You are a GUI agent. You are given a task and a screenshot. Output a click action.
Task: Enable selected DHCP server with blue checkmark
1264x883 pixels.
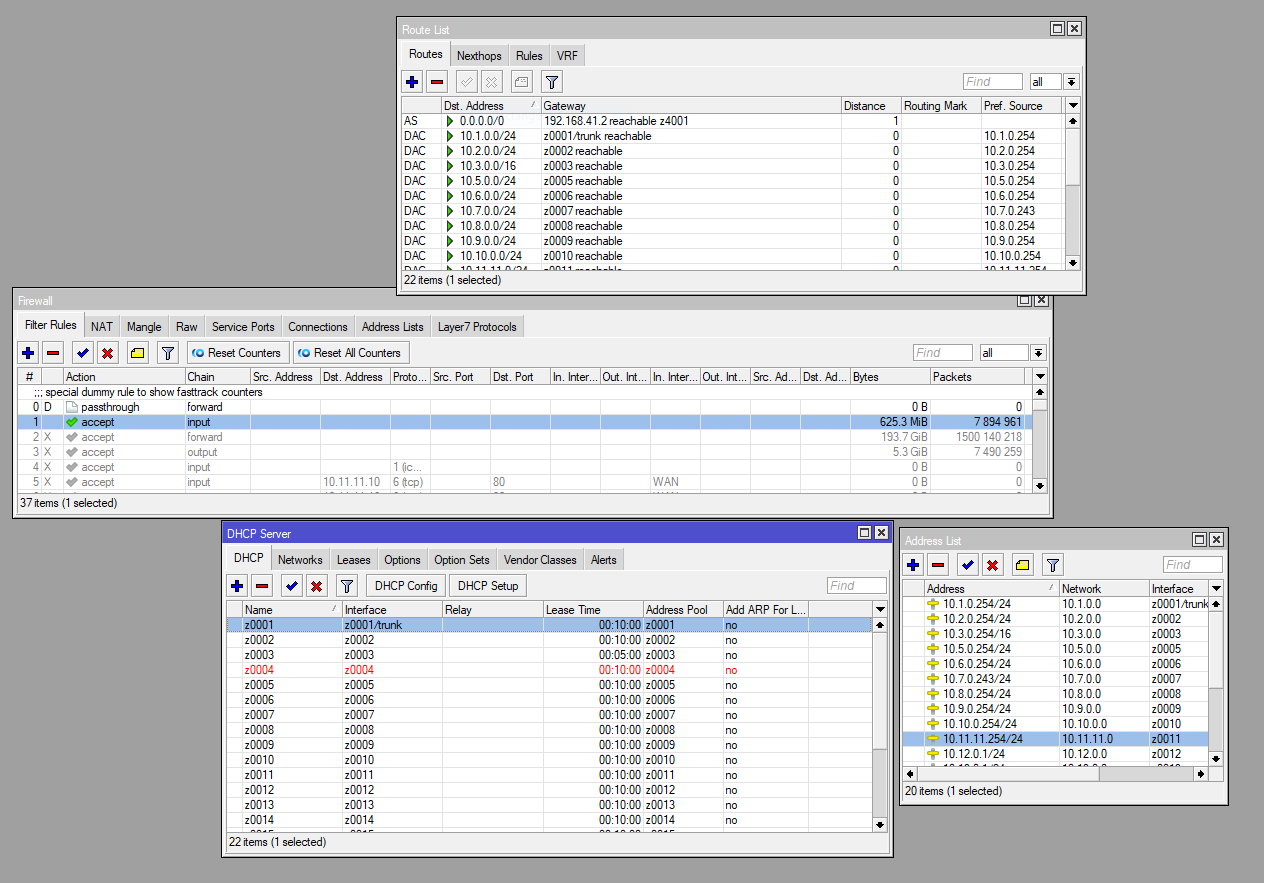[291, 586]
